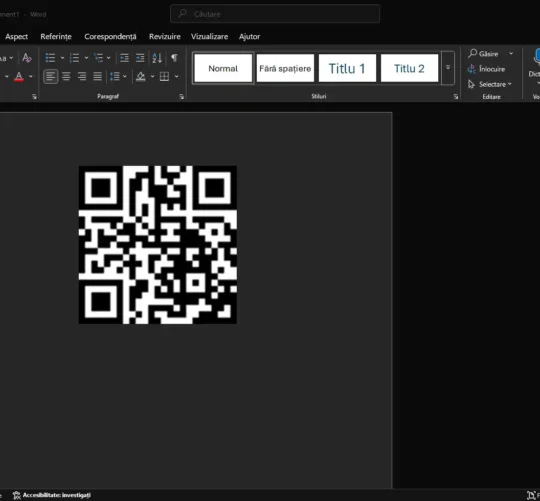
Task: Open Stiluri pane dialog launcher
Action: pyautogui.click(x=456, y=97)
